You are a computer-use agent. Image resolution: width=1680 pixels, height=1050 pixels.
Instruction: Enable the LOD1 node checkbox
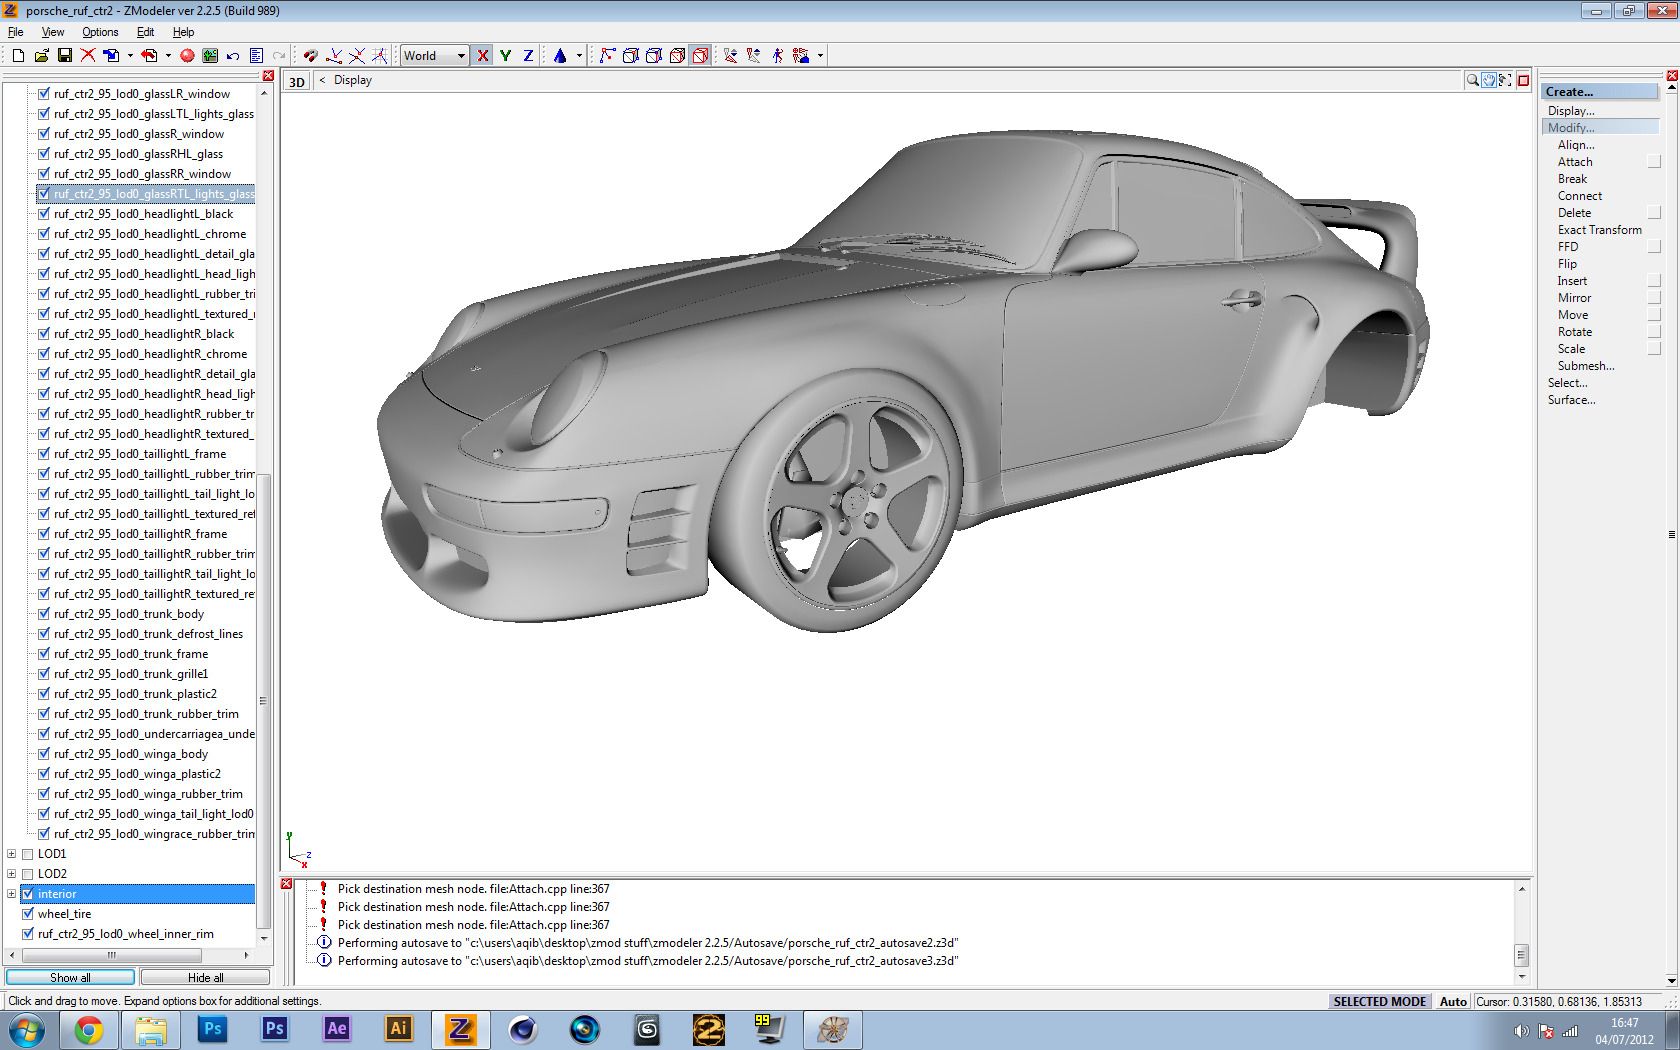pyautogui.click(x=28, y=854)
